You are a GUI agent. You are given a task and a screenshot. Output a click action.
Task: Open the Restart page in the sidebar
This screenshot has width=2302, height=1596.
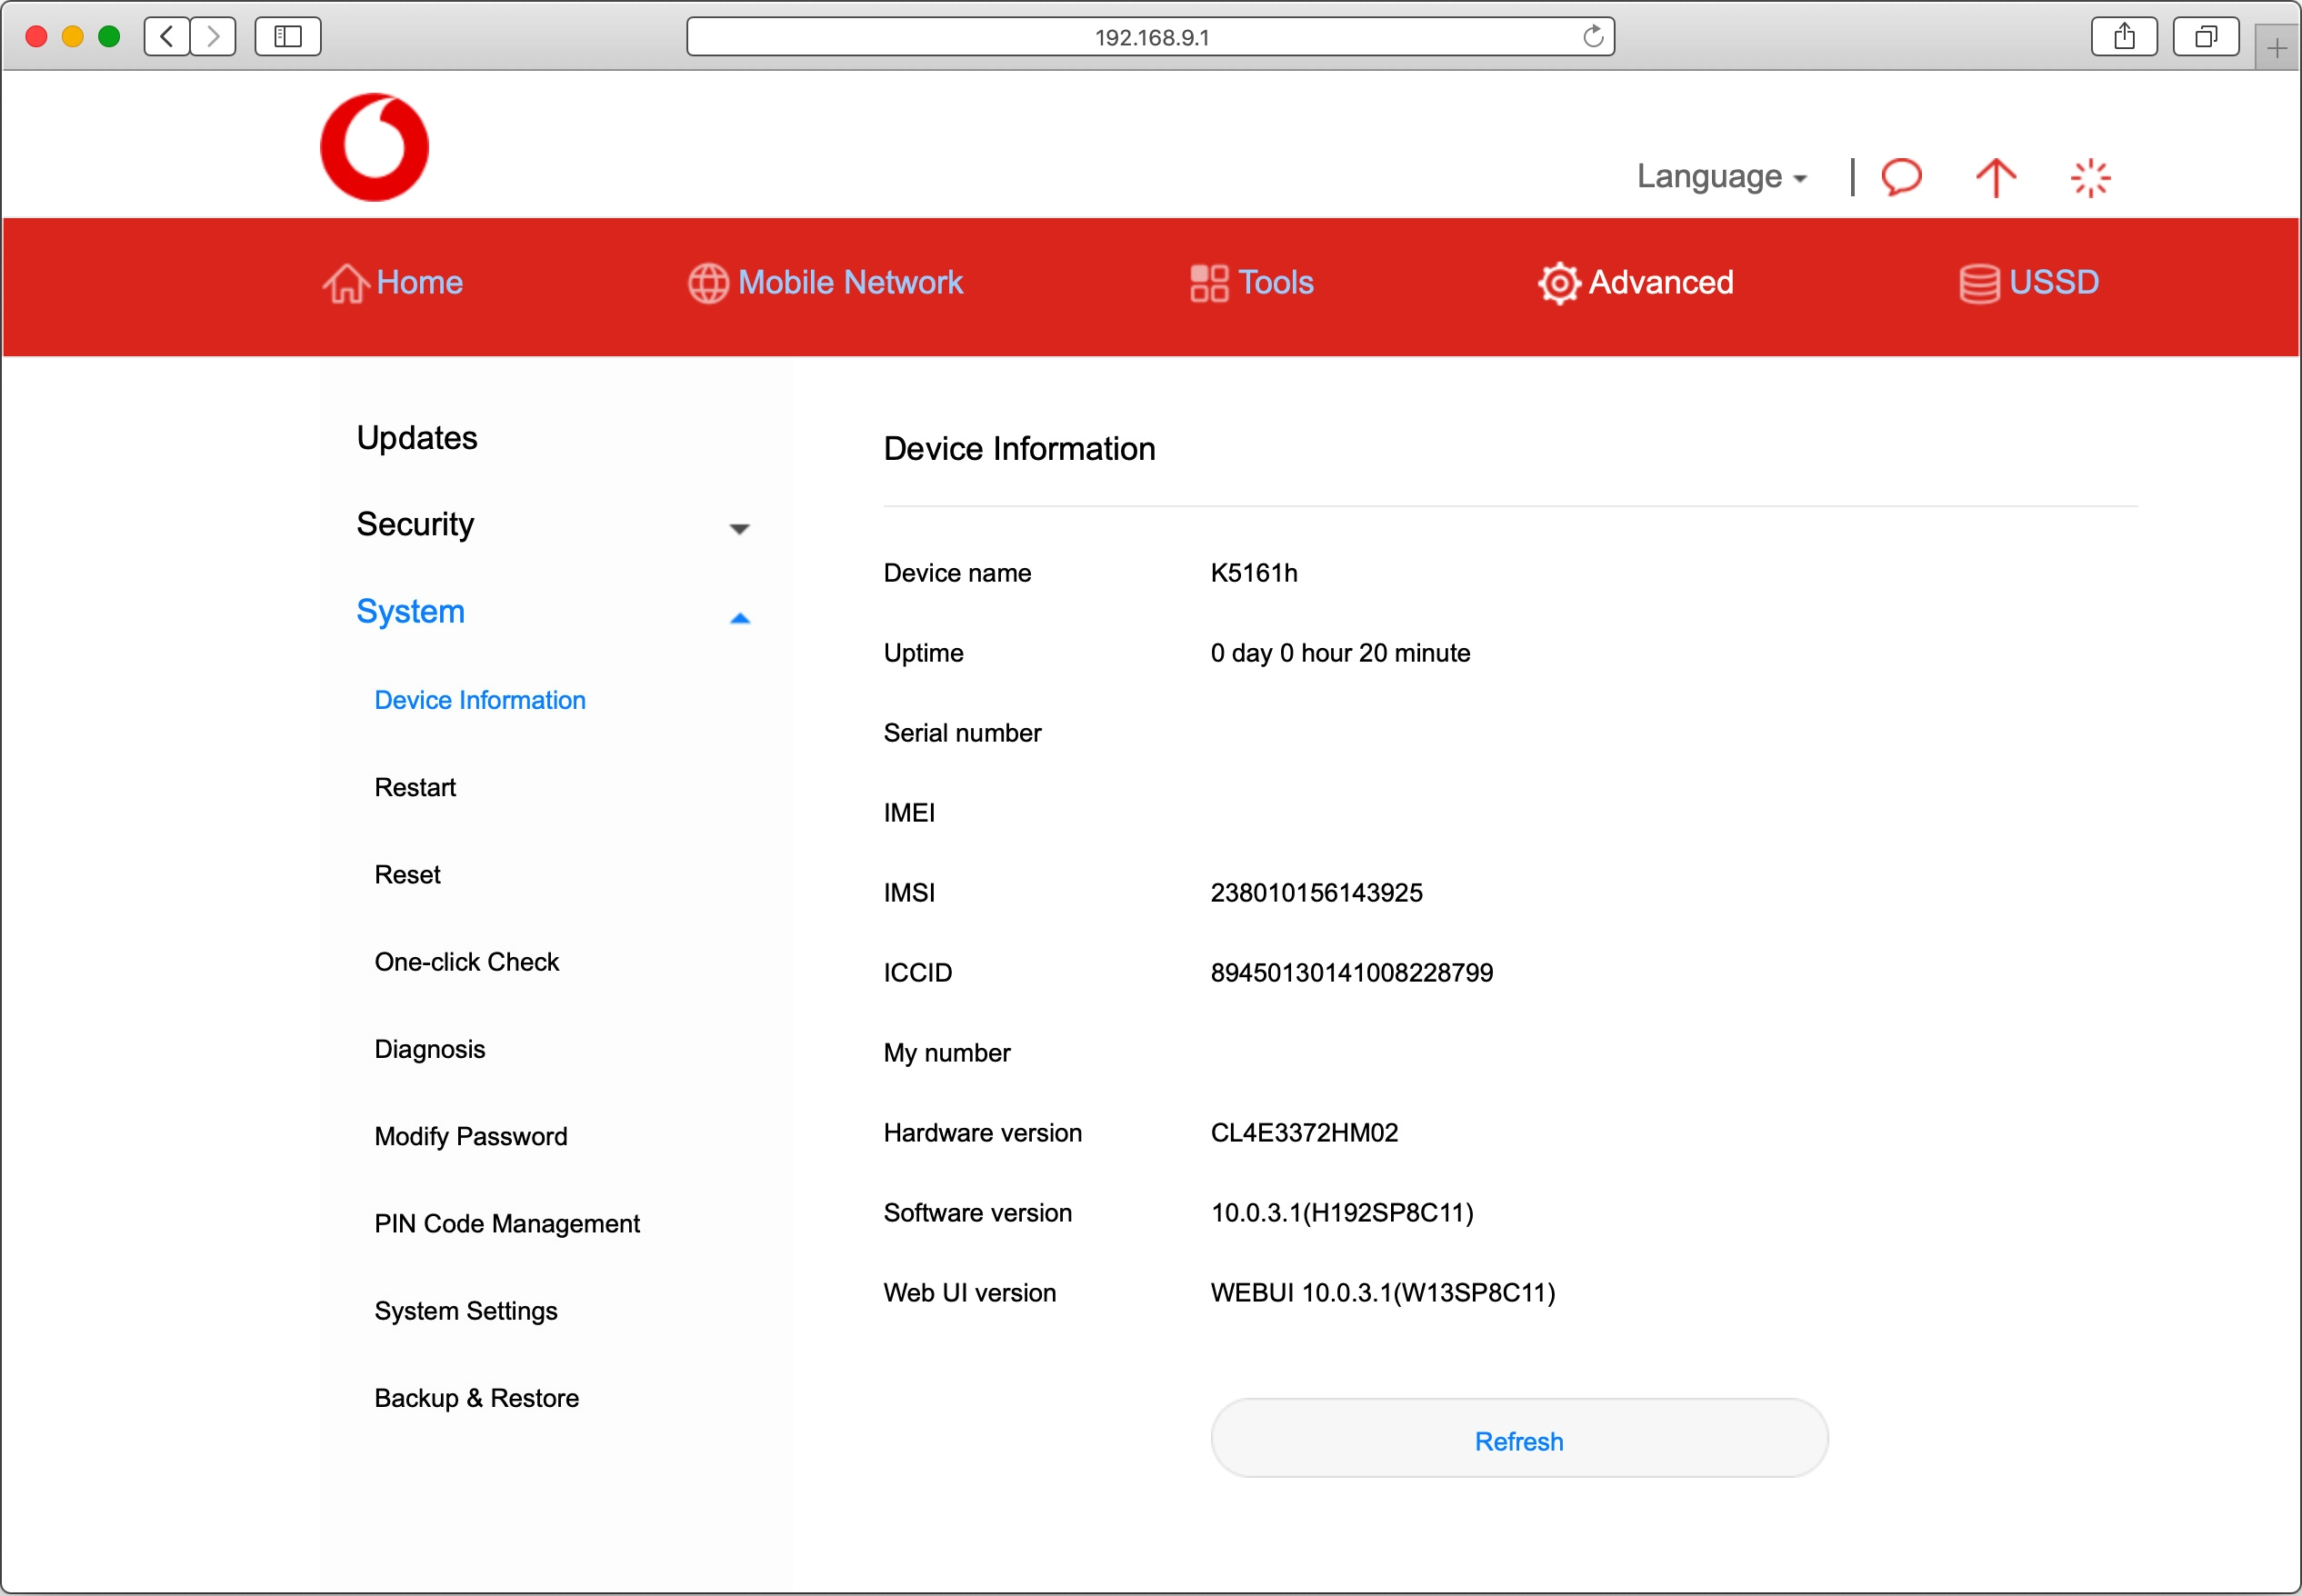coord(415,788)
